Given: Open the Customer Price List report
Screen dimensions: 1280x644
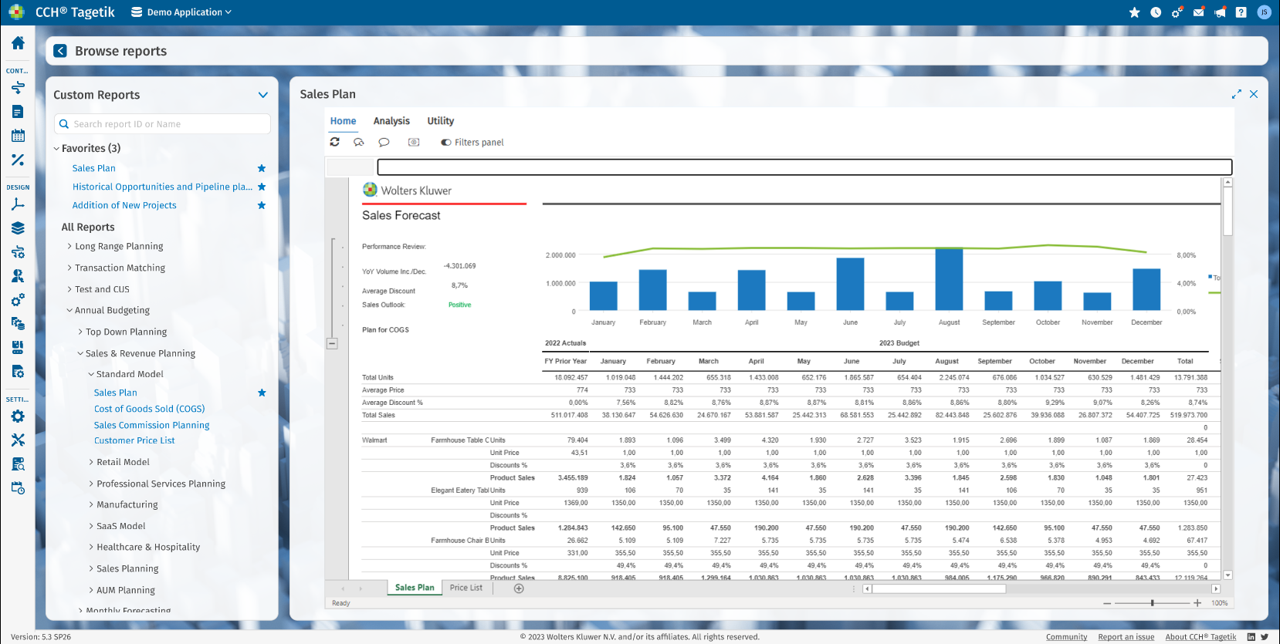Looking at the screenshot, I should pyautogui.click(x=134, y=441).
